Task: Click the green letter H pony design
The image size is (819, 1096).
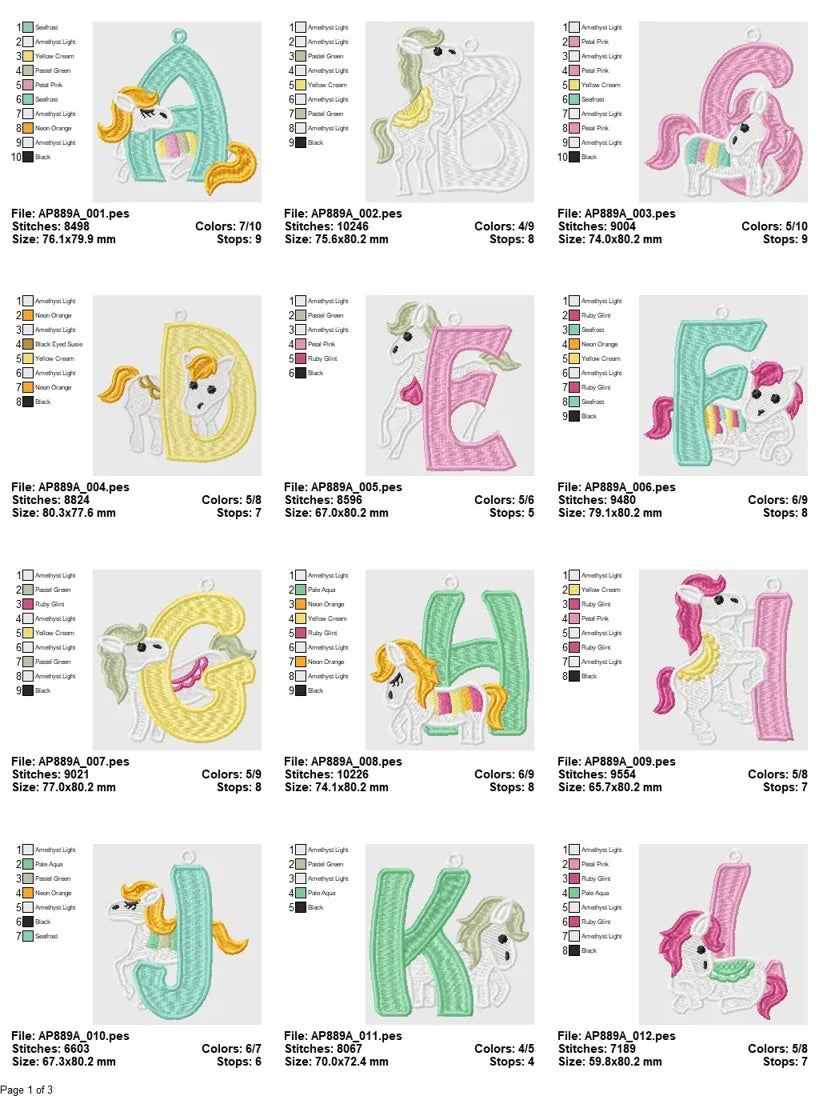Action: click(x=449, y=660)
